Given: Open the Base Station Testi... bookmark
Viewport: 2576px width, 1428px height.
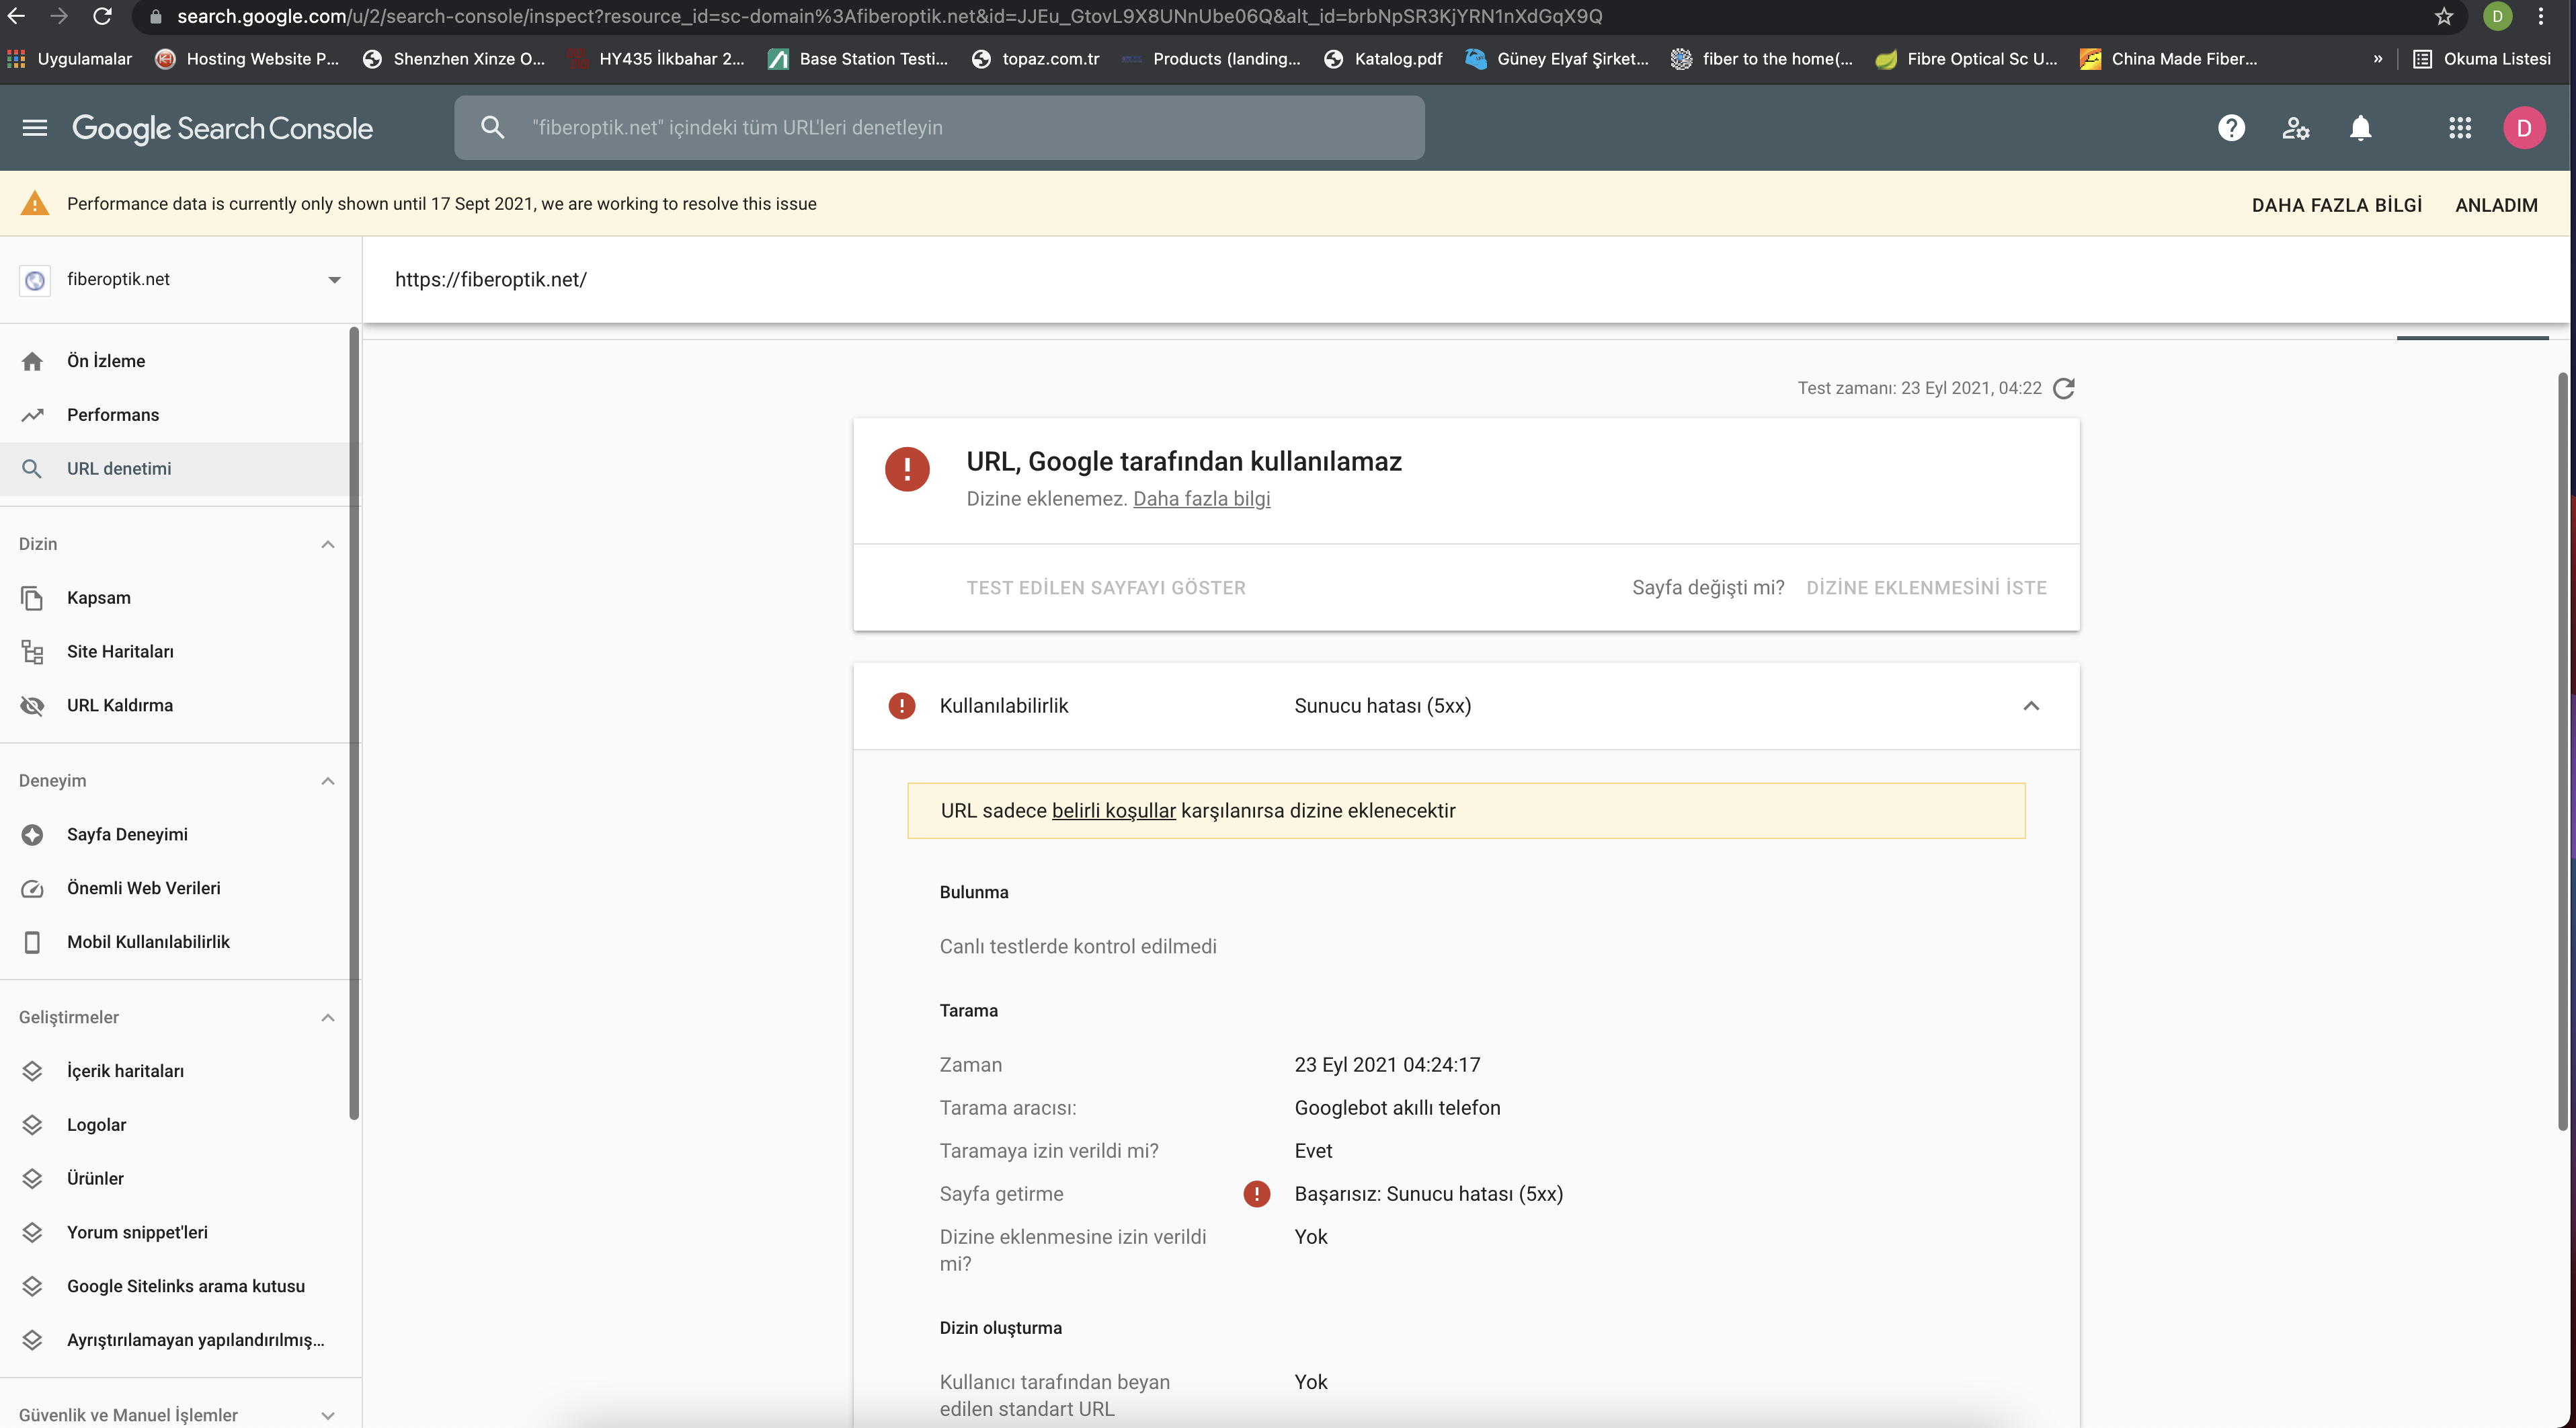Looking at the screenshot, I should pyautogui.click(x=859, y=59).
